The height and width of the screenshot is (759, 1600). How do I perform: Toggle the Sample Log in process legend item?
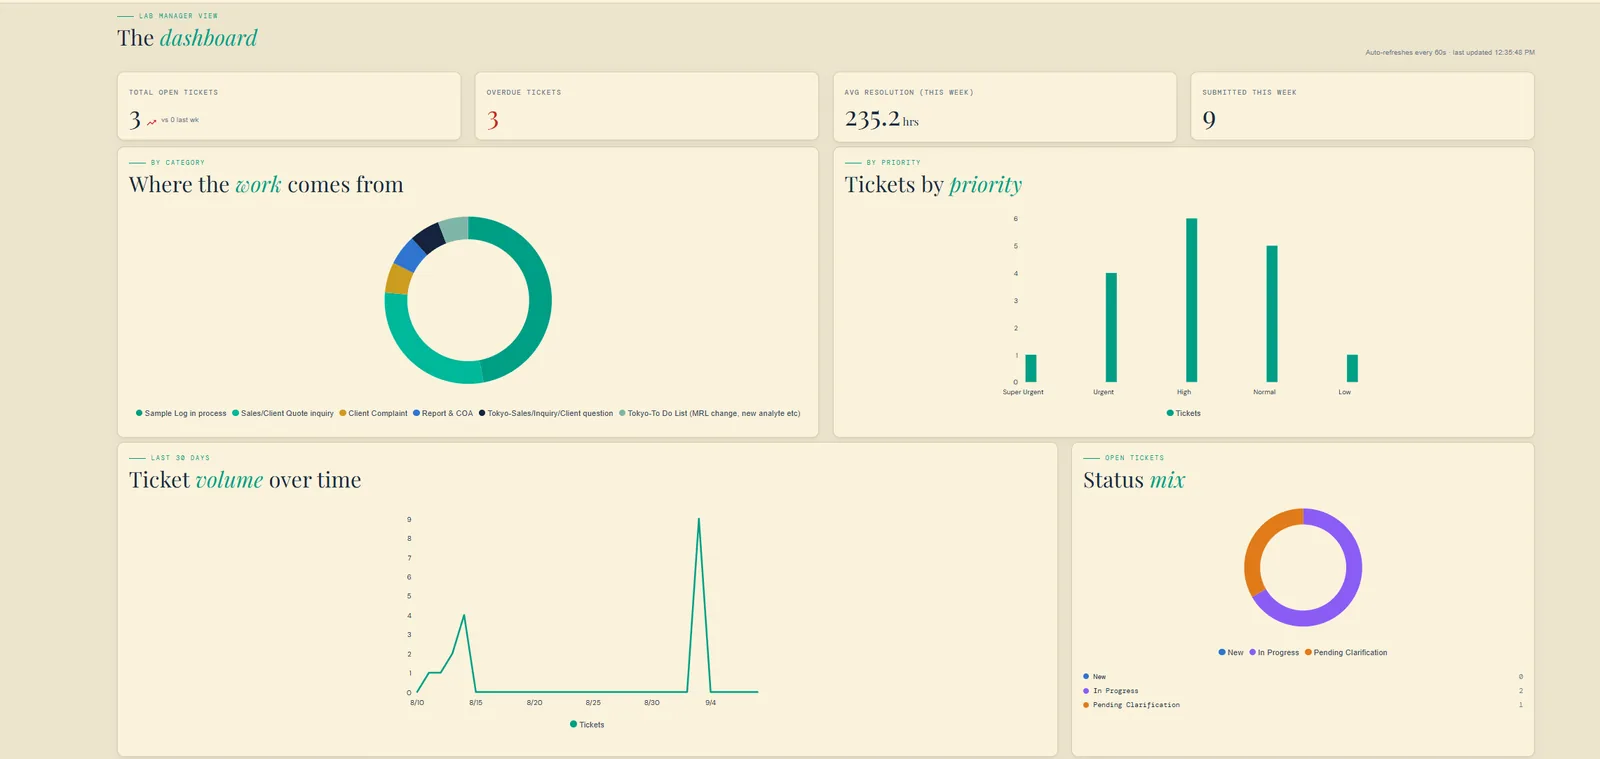(181, 413)
